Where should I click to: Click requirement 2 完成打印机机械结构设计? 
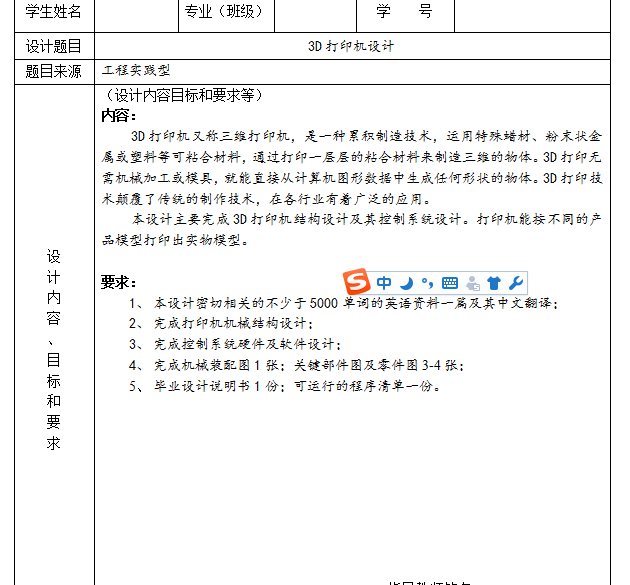(221, 323)
